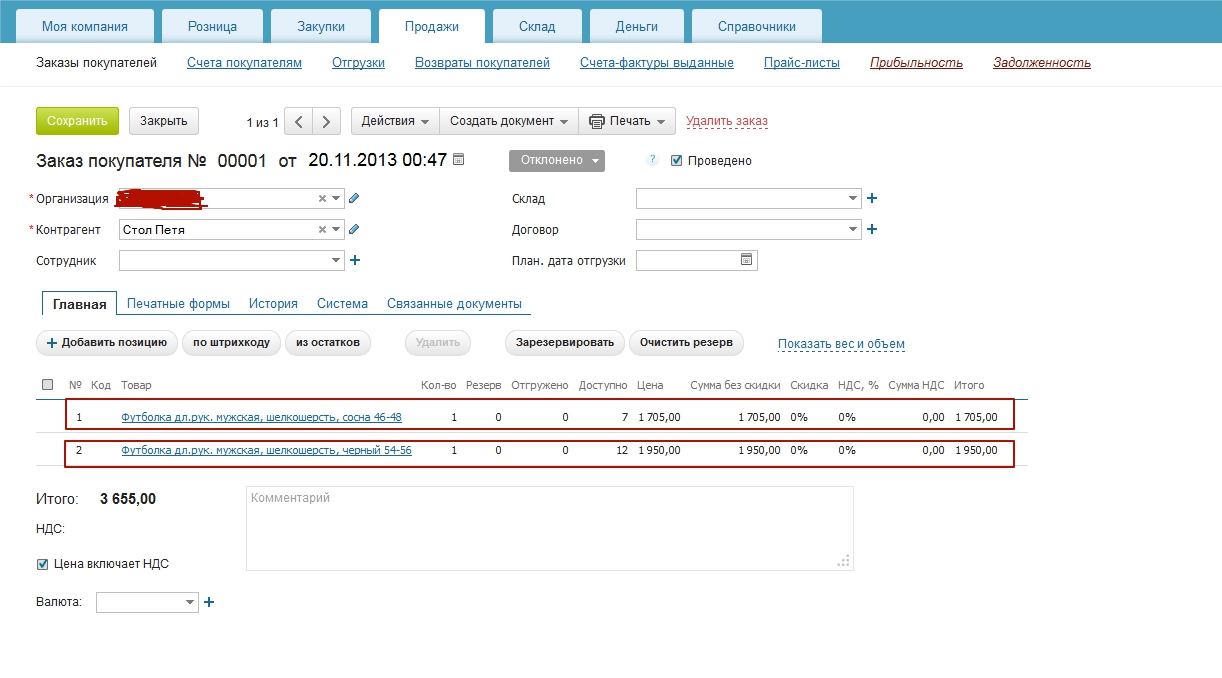Image resolution: width=1222 pixels, height=678 pixels.
Task: Click inside the Комментарий text area
Action: (550, 528)
